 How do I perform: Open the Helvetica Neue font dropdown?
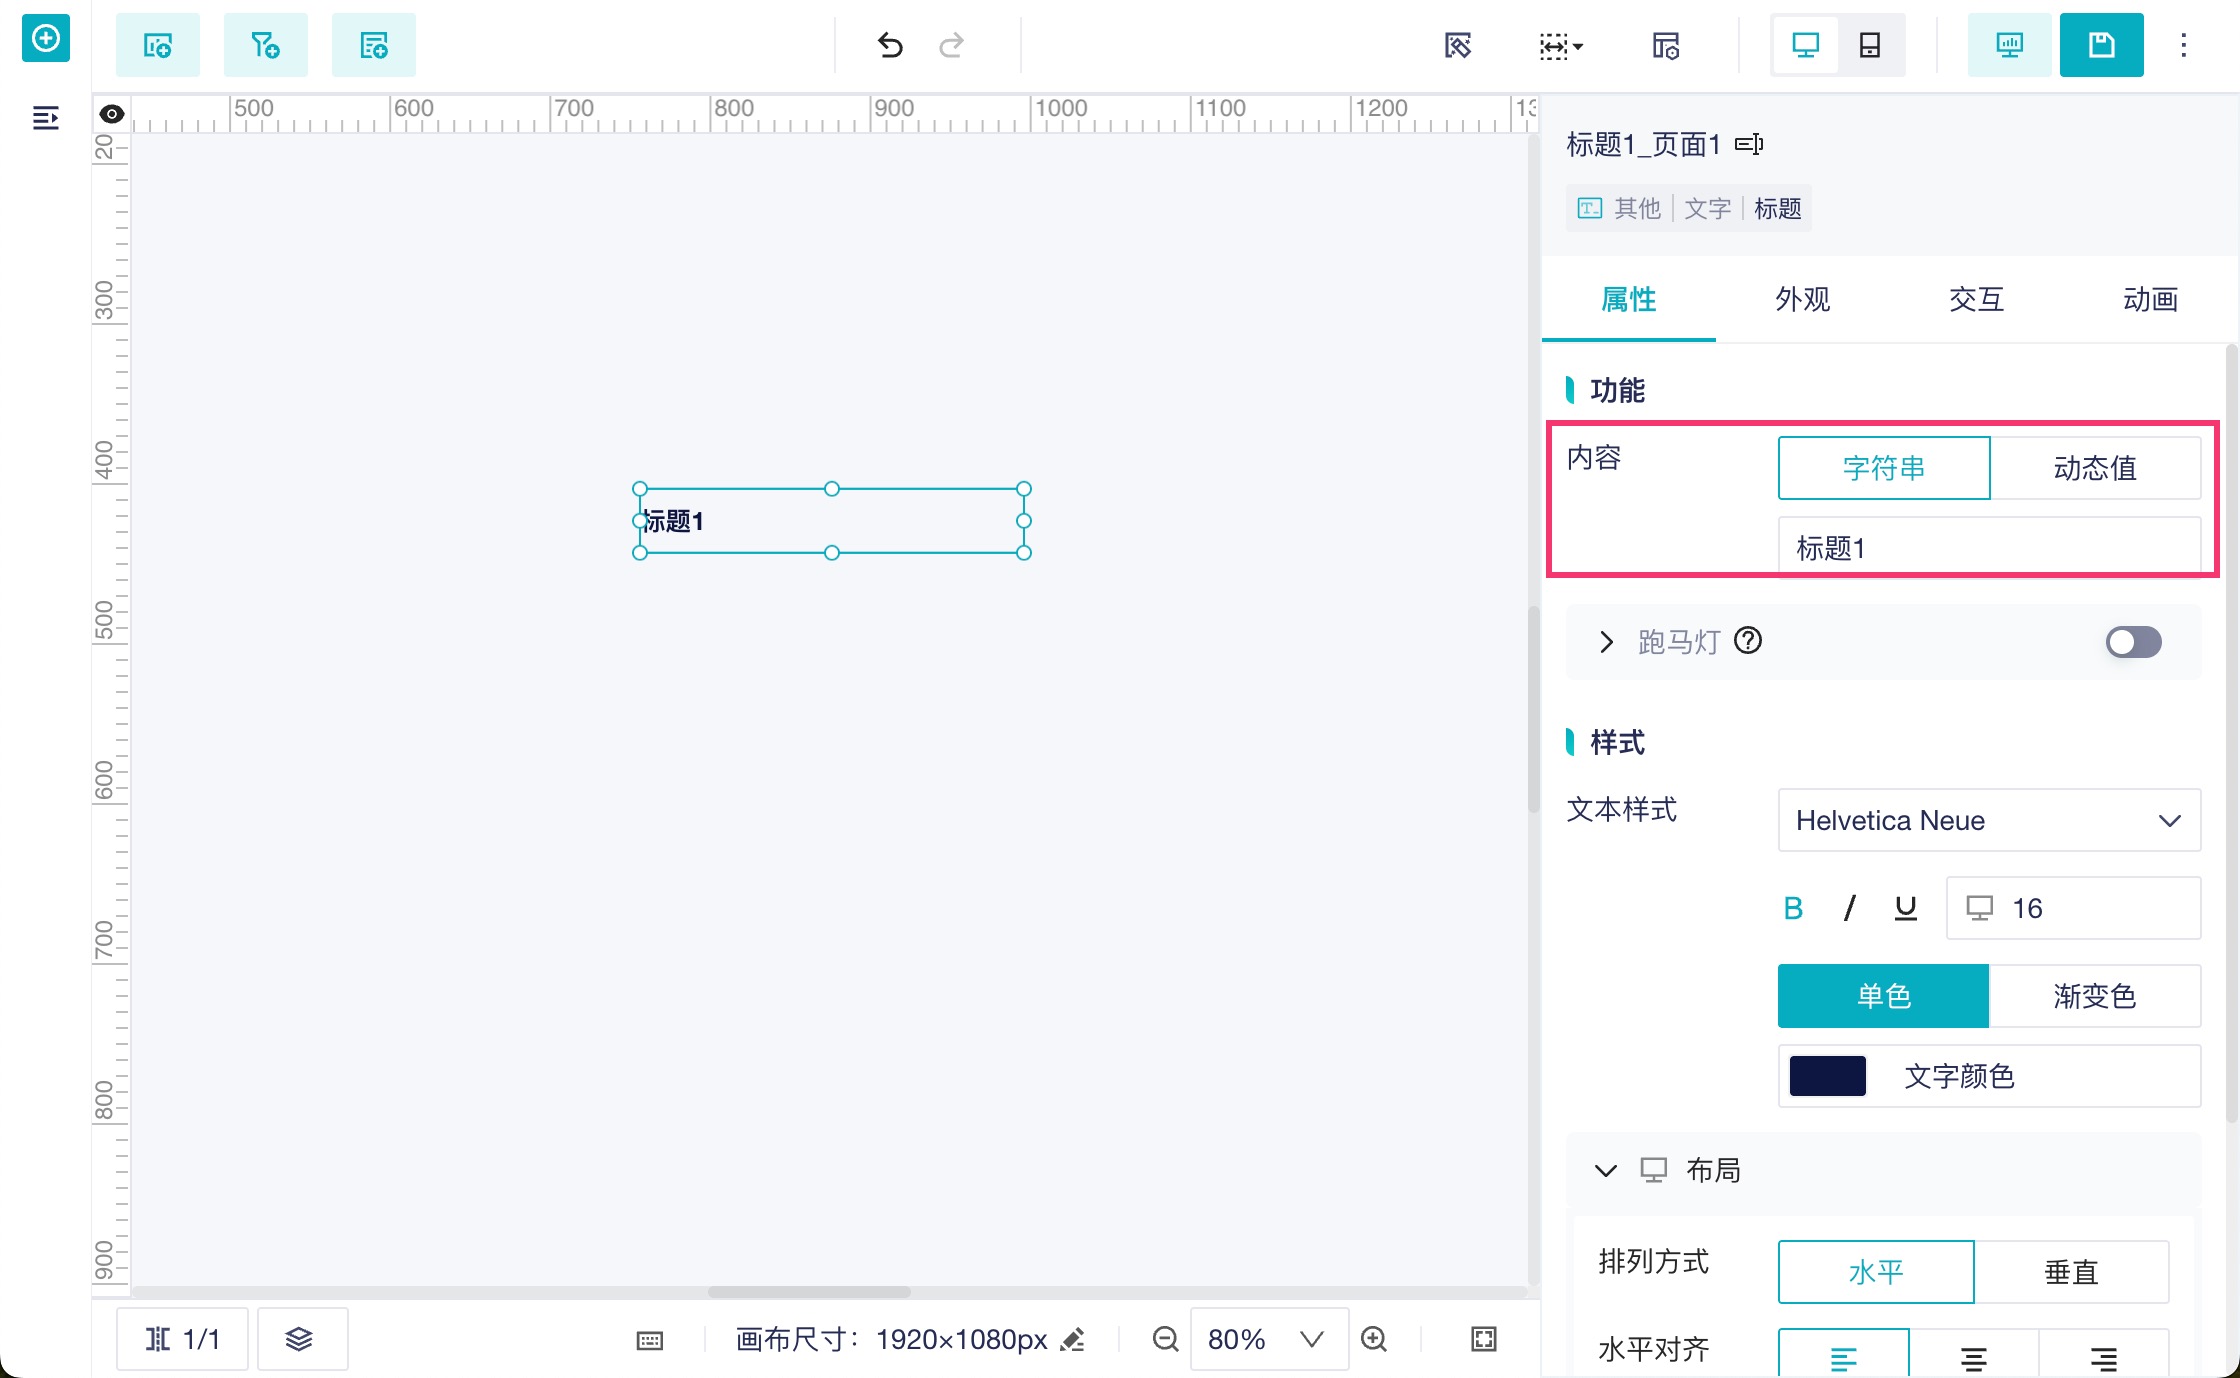[1988, 820]
